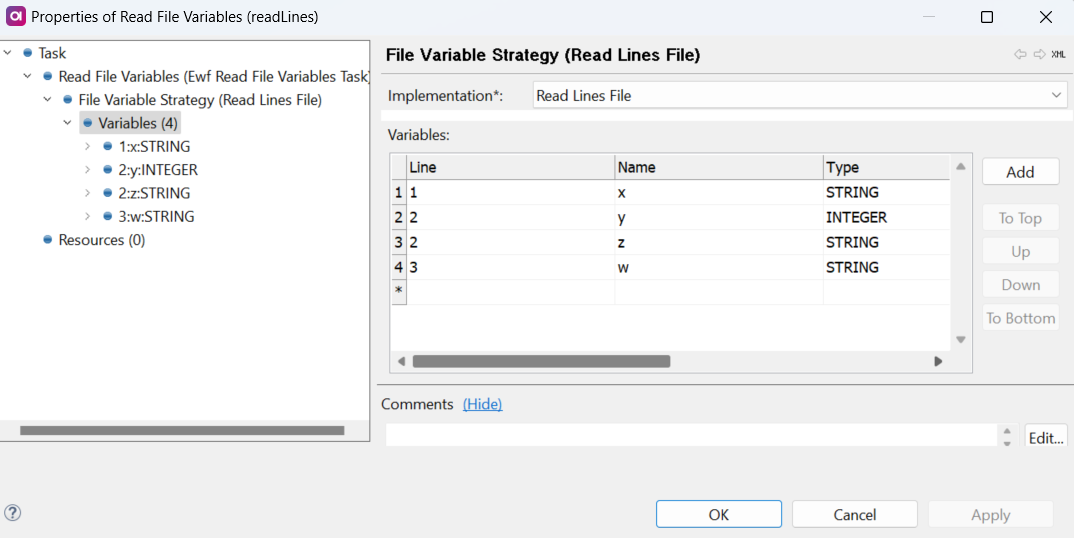Click the XML view icon

coord(1058,55)
